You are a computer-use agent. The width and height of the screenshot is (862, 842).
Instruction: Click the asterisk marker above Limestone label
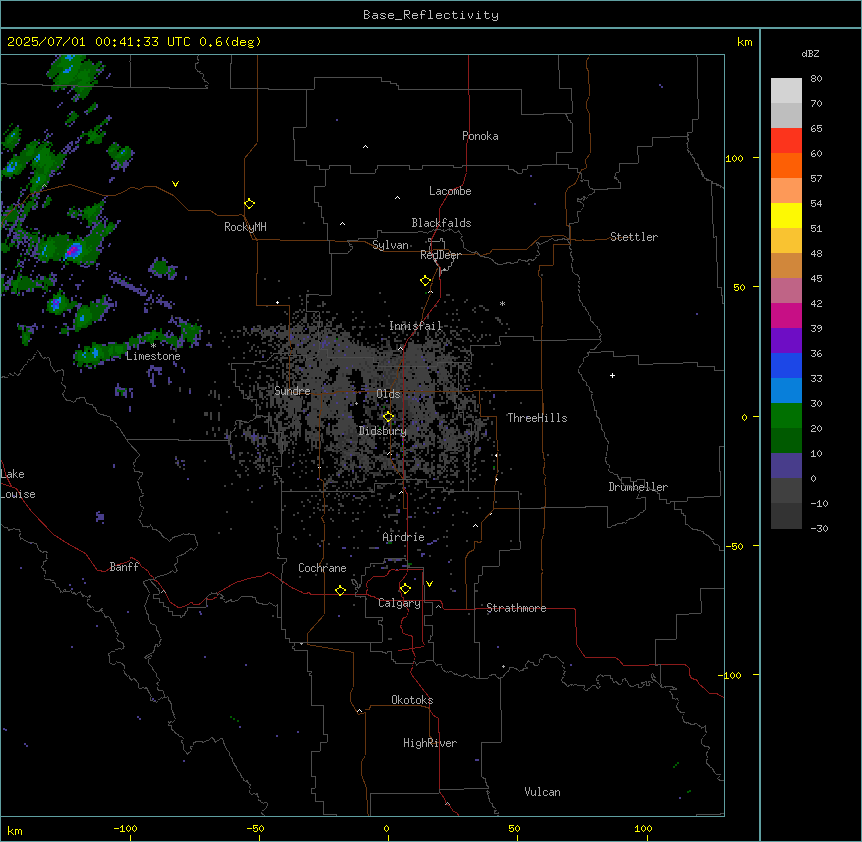pyautogui.click(x=153, y=346)
